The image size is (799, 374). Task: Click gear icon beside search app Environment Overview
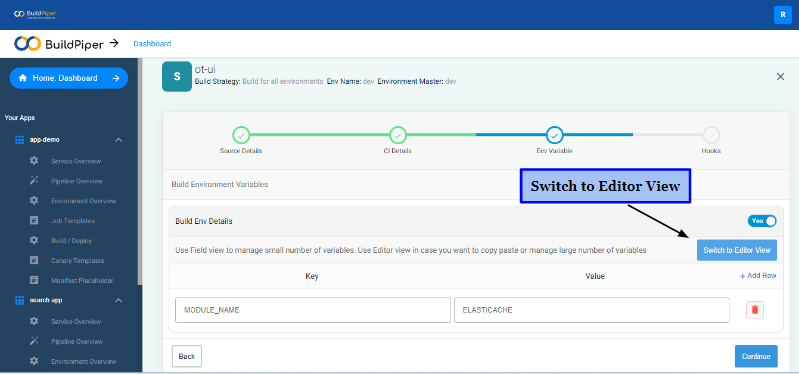pyautogui.click(x=34, y=361)
